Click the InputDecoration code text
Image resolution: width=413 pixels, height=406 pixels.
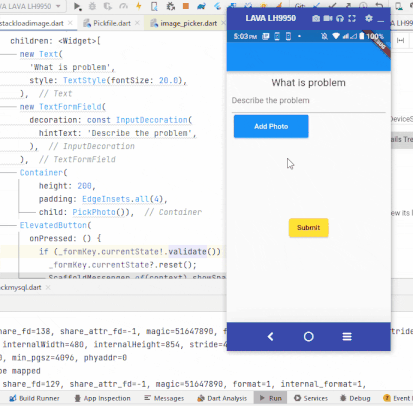point(152,120)
